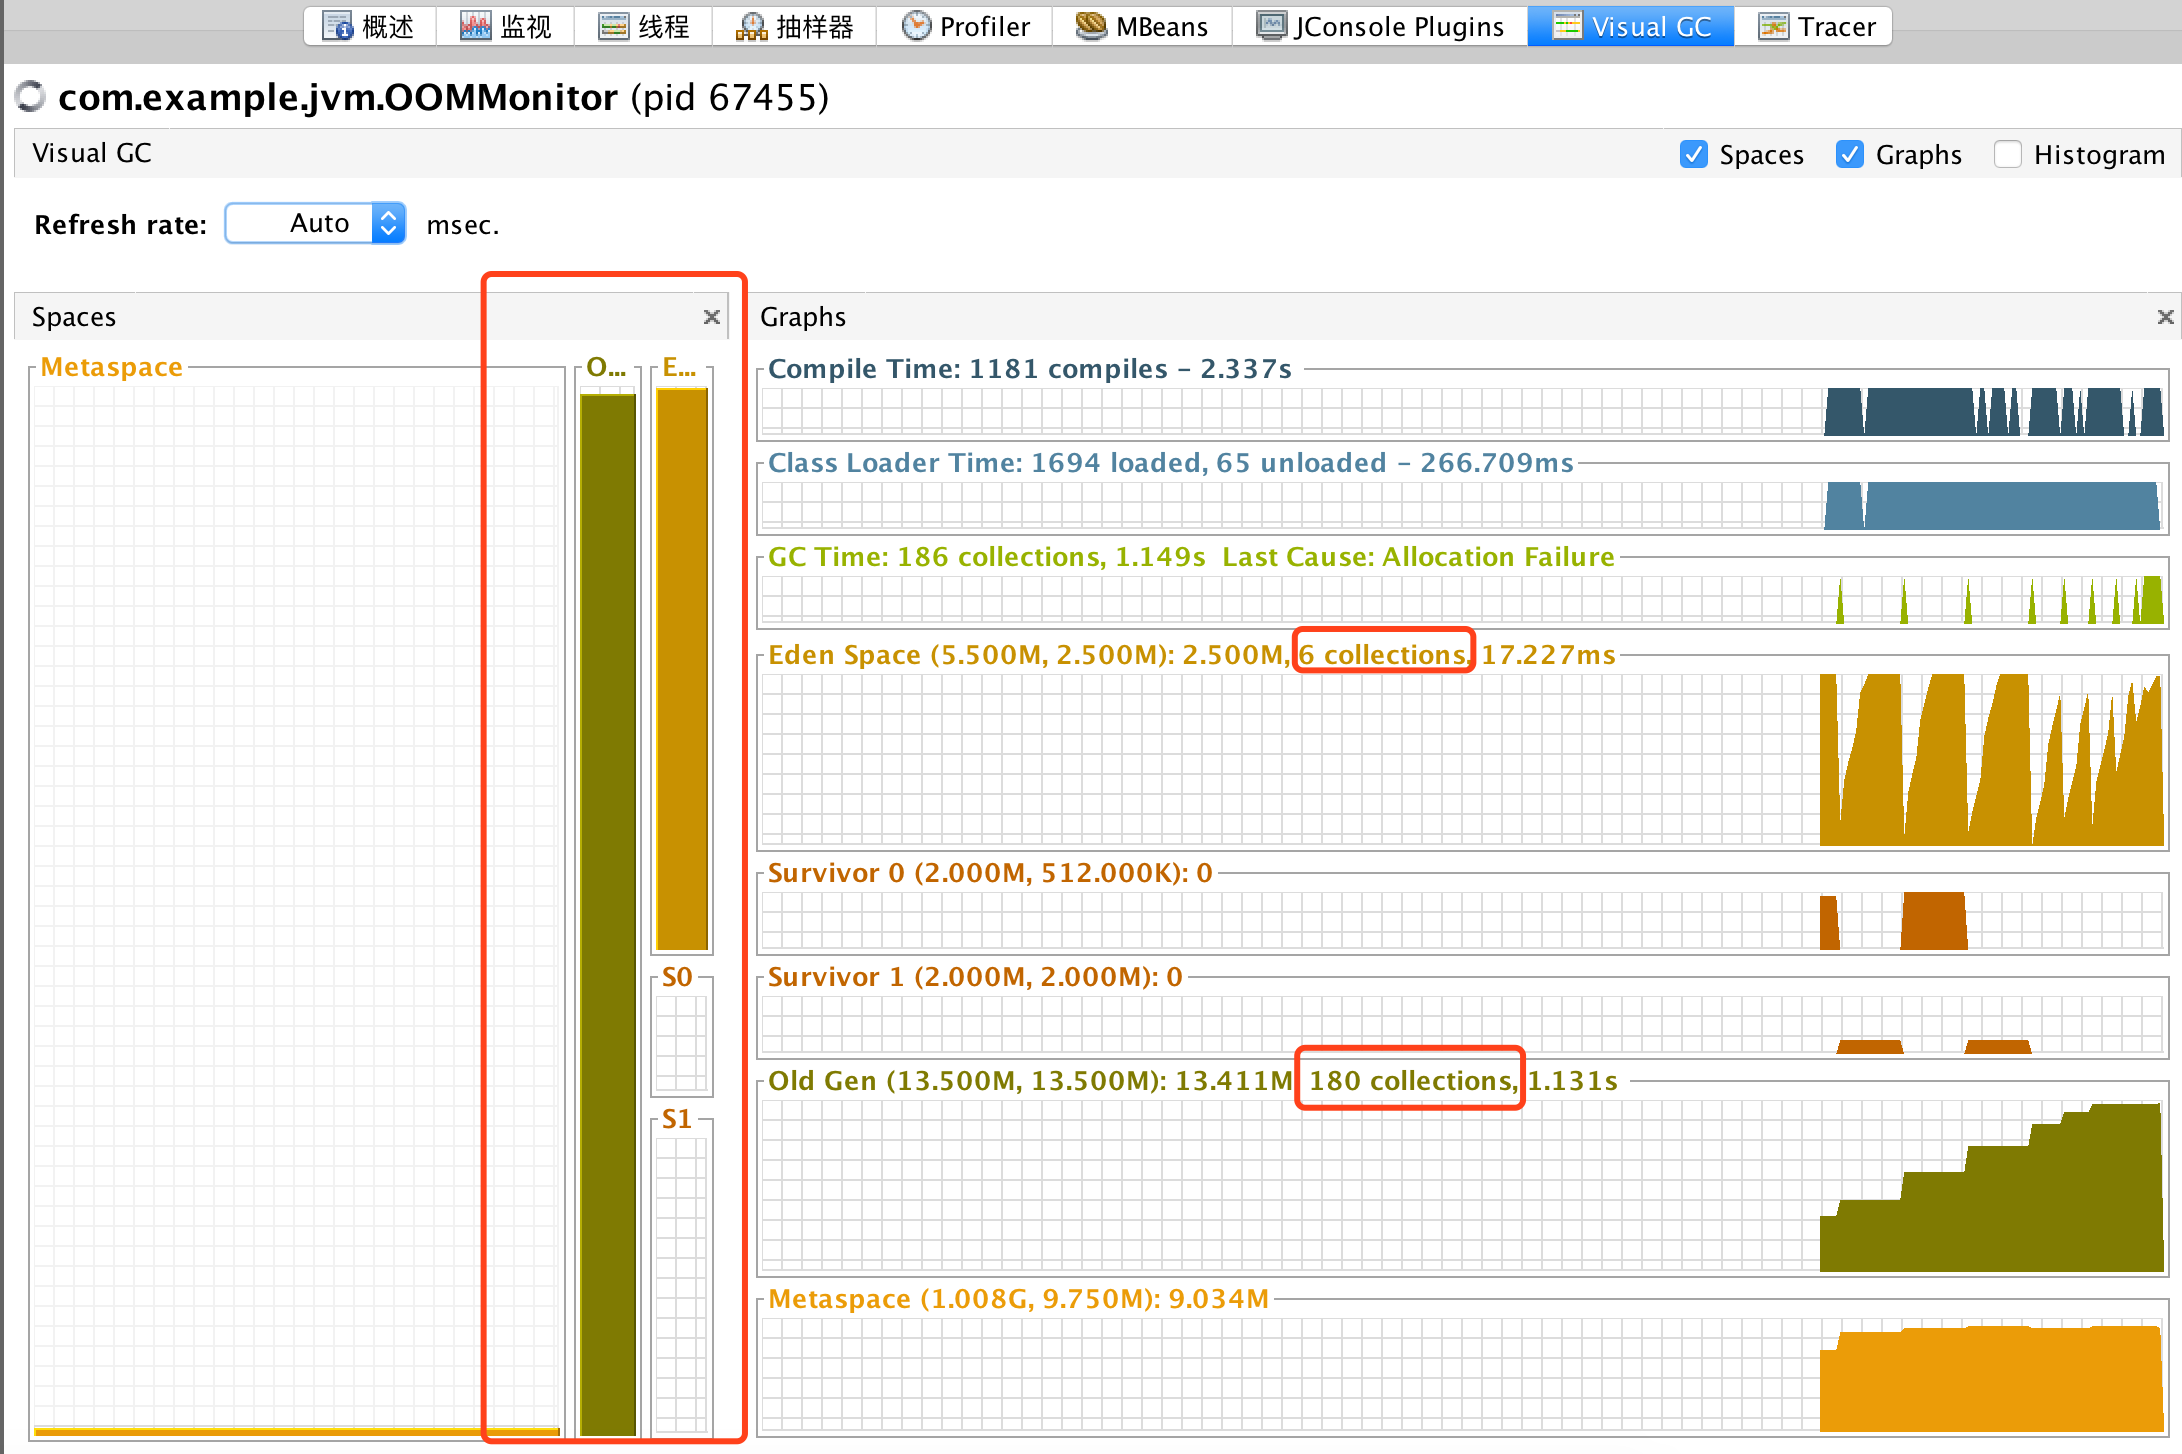Click the Eden Space usage graph
Viewport: 2182px width, 1454px height.
click(1462, 760)
